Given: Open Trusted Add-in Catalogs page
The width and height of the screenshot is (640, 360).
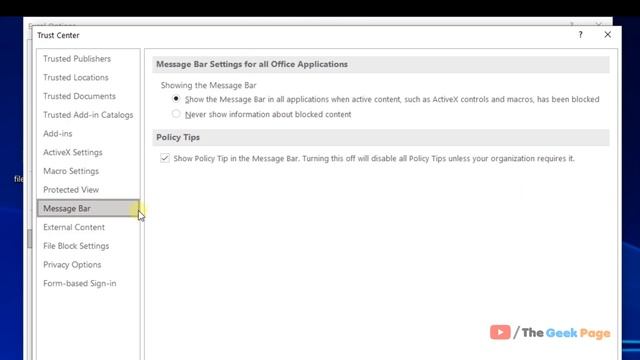Looking at the screenshot, I should [88, 115].
